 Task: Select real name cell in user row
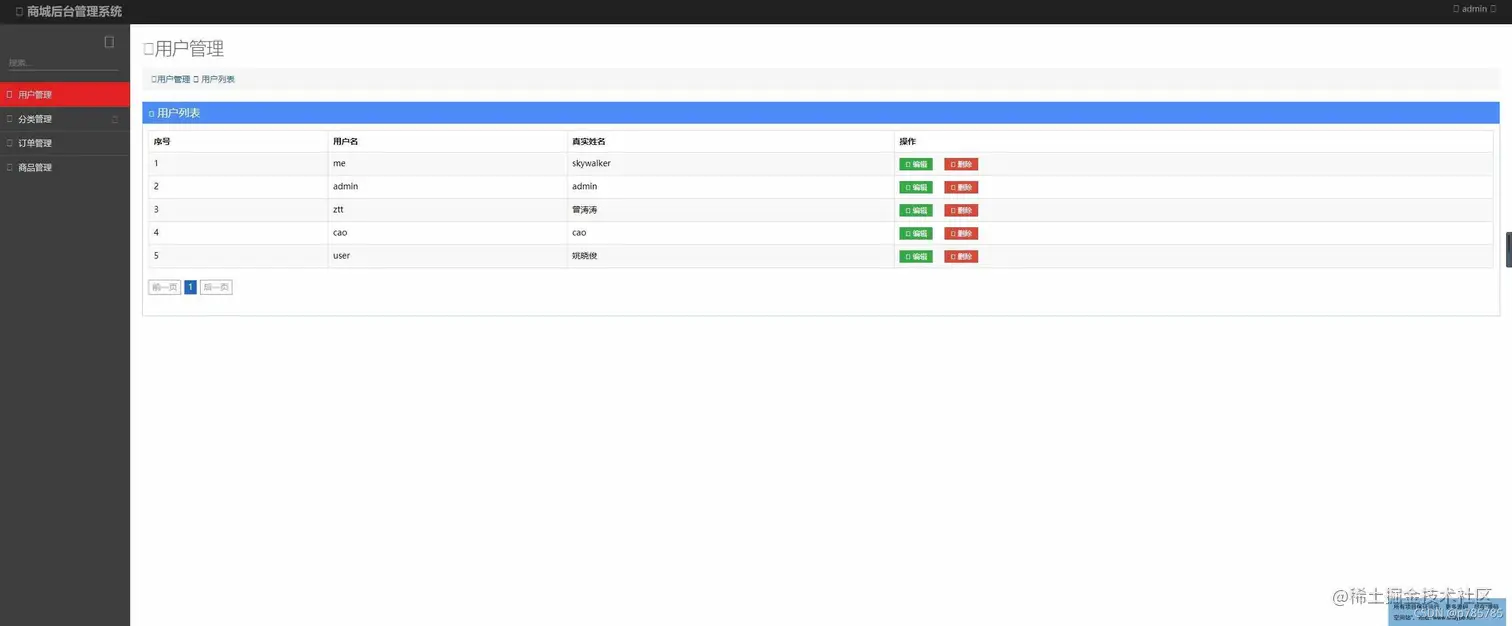(730, 256)
